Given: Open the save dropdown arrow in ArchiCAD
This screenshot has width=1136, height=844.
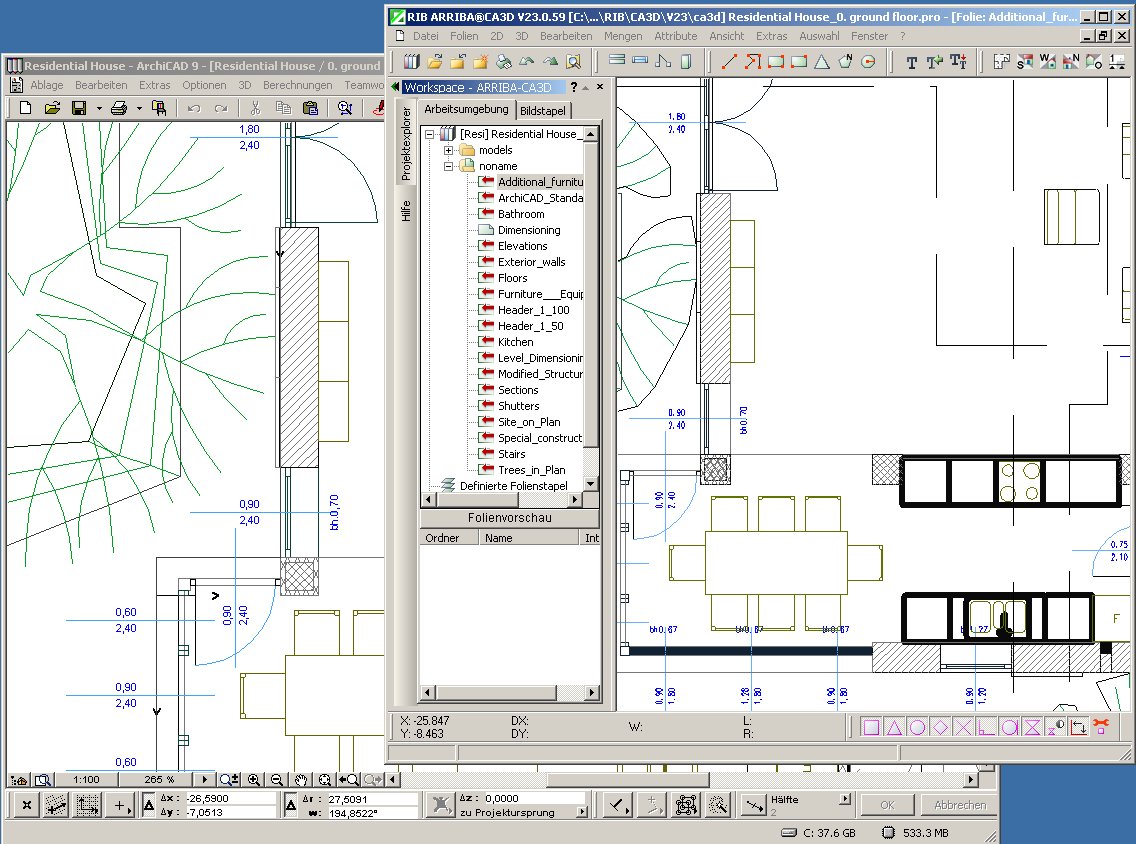Looking at the screenshot, I should point(99,109).
